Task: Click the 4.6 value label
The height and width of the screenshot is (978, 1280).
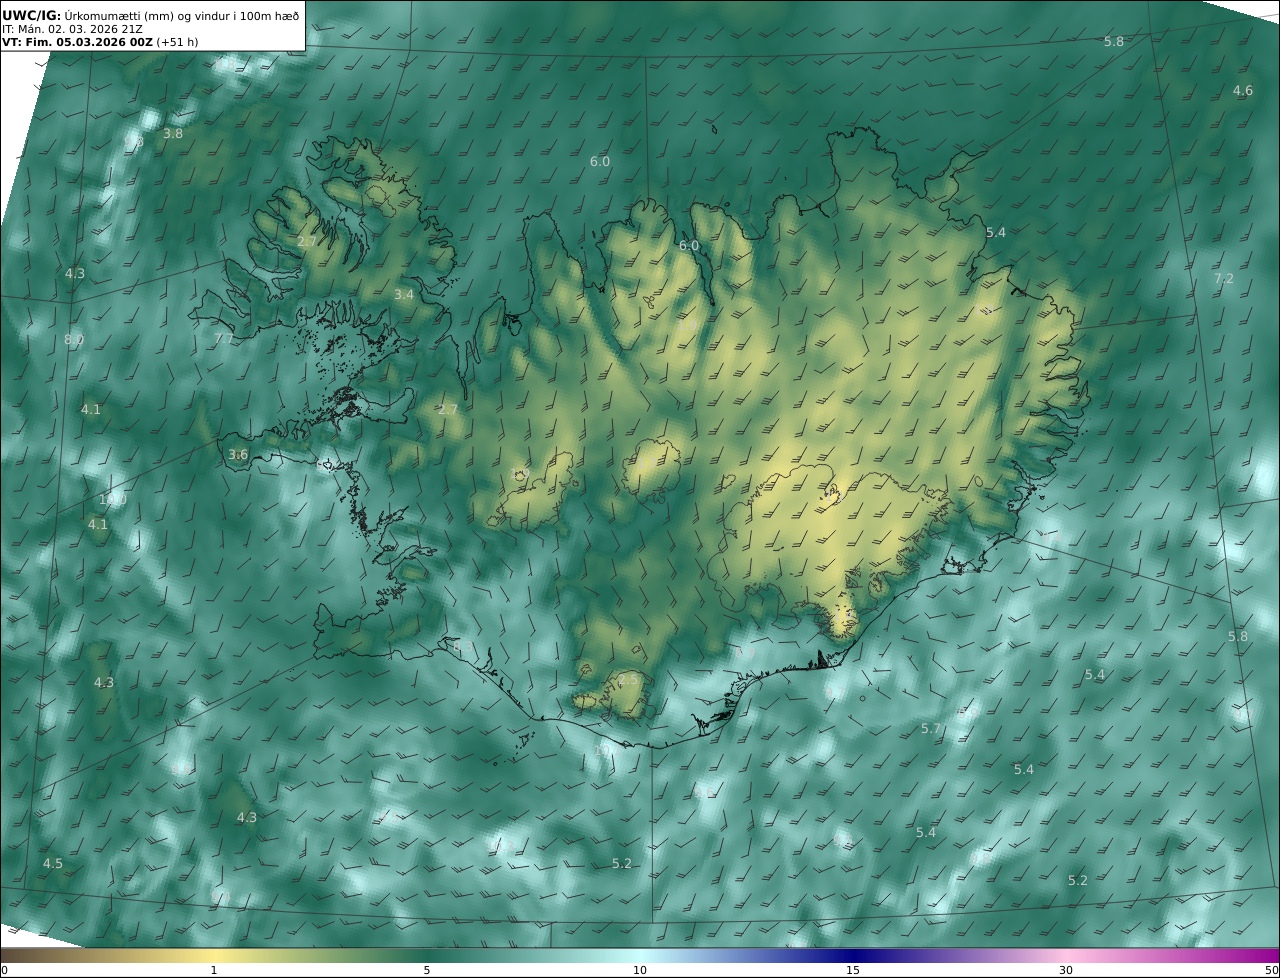Action: [1242, 91]
